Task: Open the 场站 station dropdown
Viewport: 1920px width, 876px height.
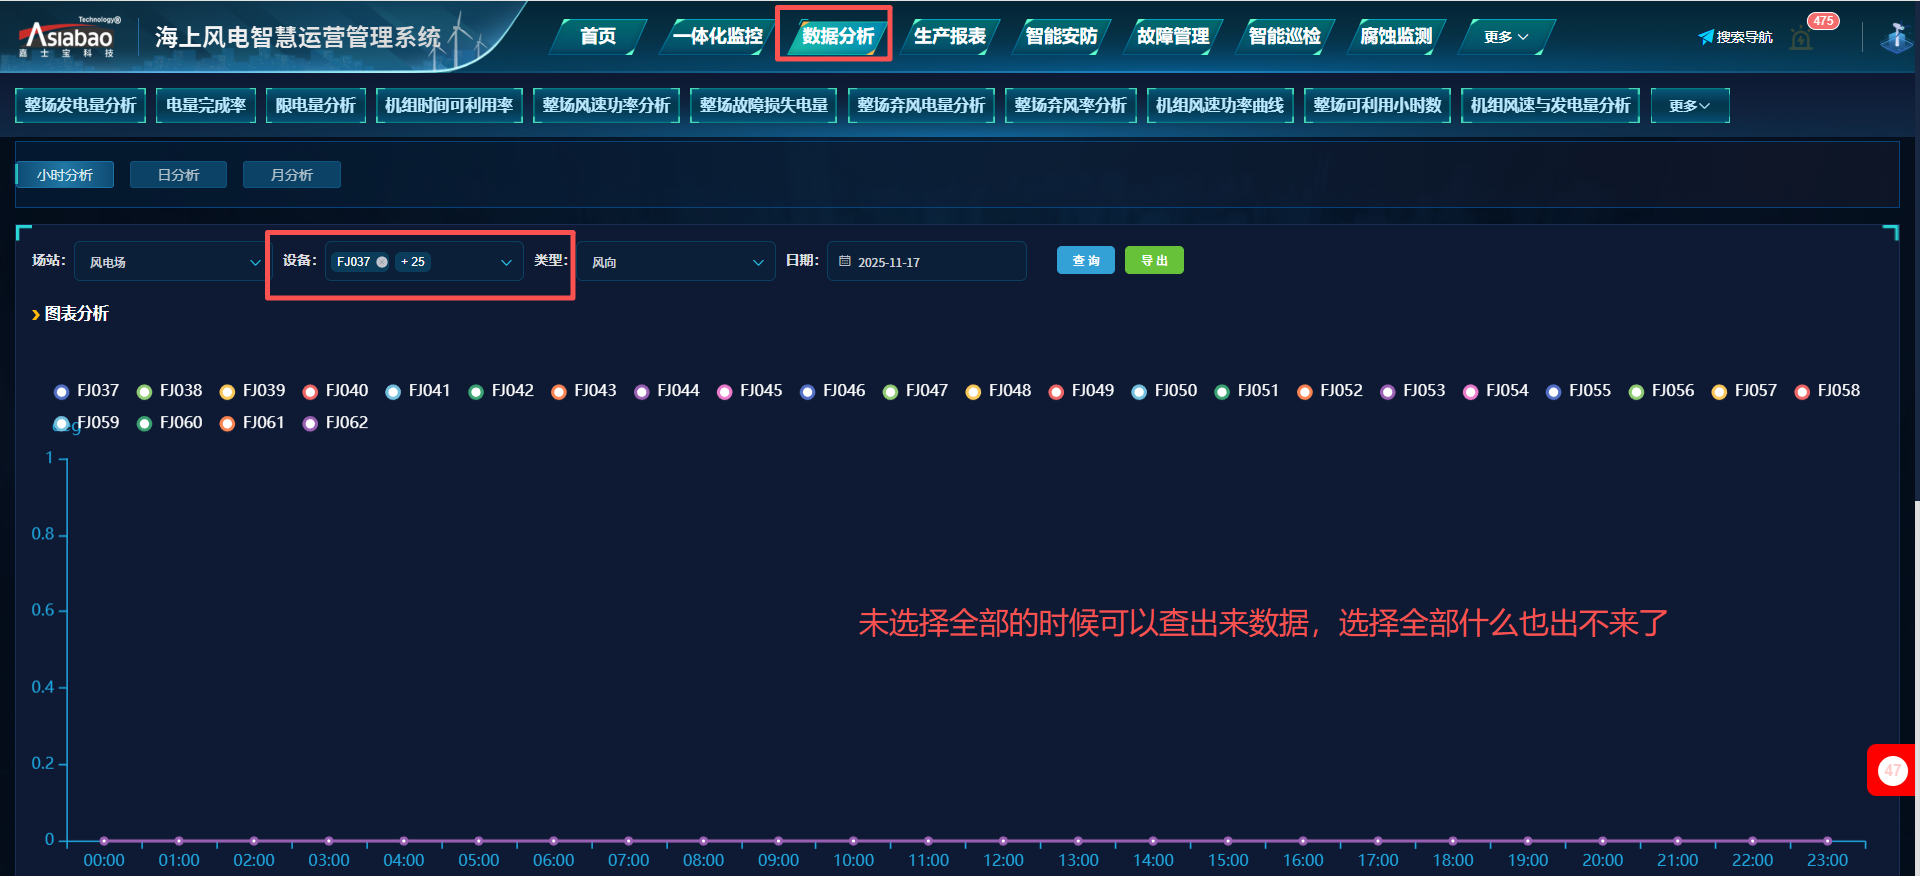Action: point(170,262)
